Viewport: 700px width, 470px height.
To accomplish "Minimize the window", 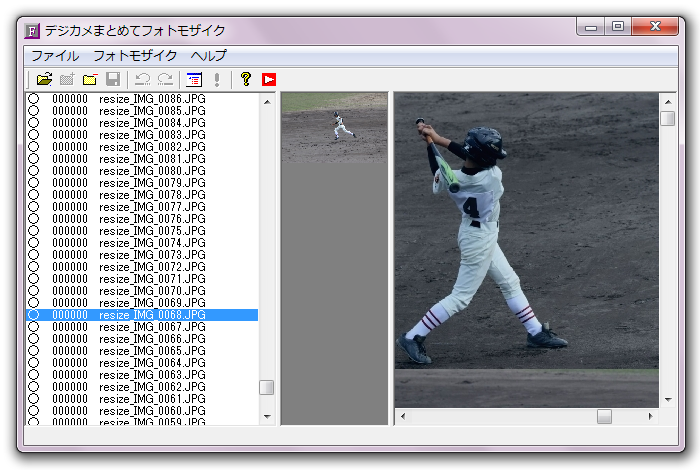I will coord(591,26).
